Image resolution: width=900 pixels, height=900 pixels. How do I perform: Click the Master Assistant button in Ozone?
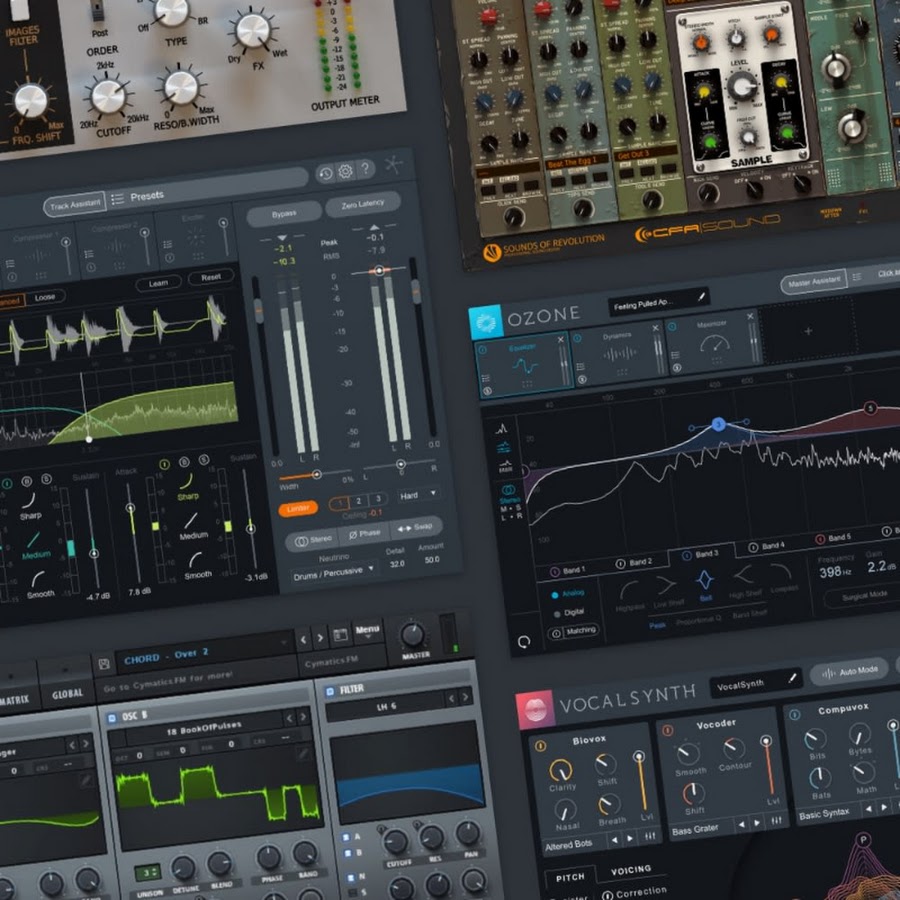click(x=814, y=281)
